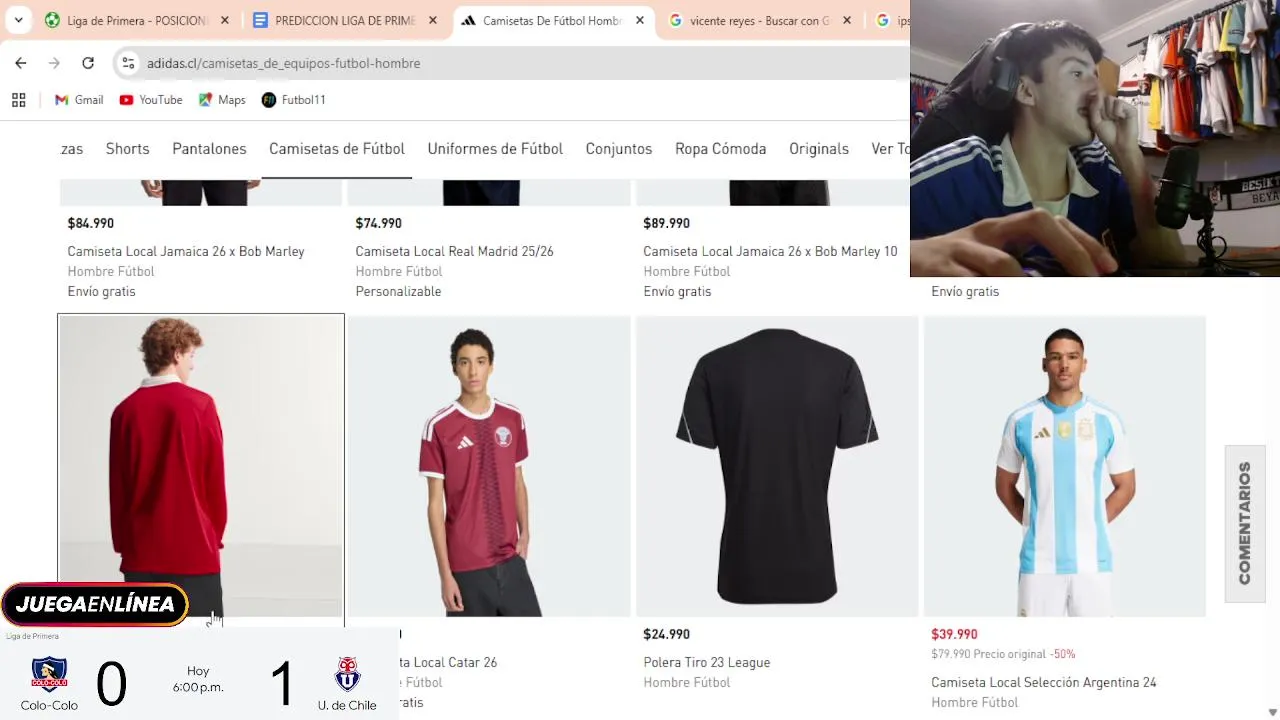Screen dimensions: 1280x720
Task: Expand the tab search dropdown arrow
Action: [x=18, y=20]
